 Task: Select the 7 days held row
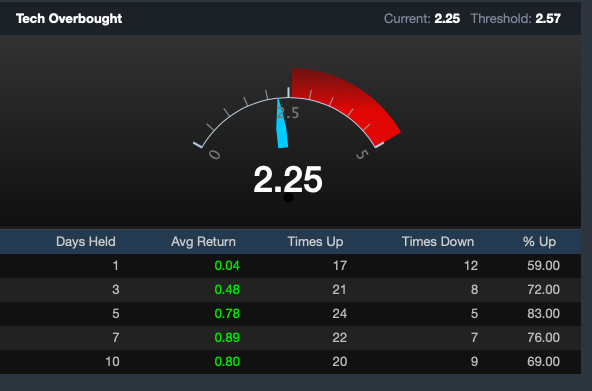point(290,337)
